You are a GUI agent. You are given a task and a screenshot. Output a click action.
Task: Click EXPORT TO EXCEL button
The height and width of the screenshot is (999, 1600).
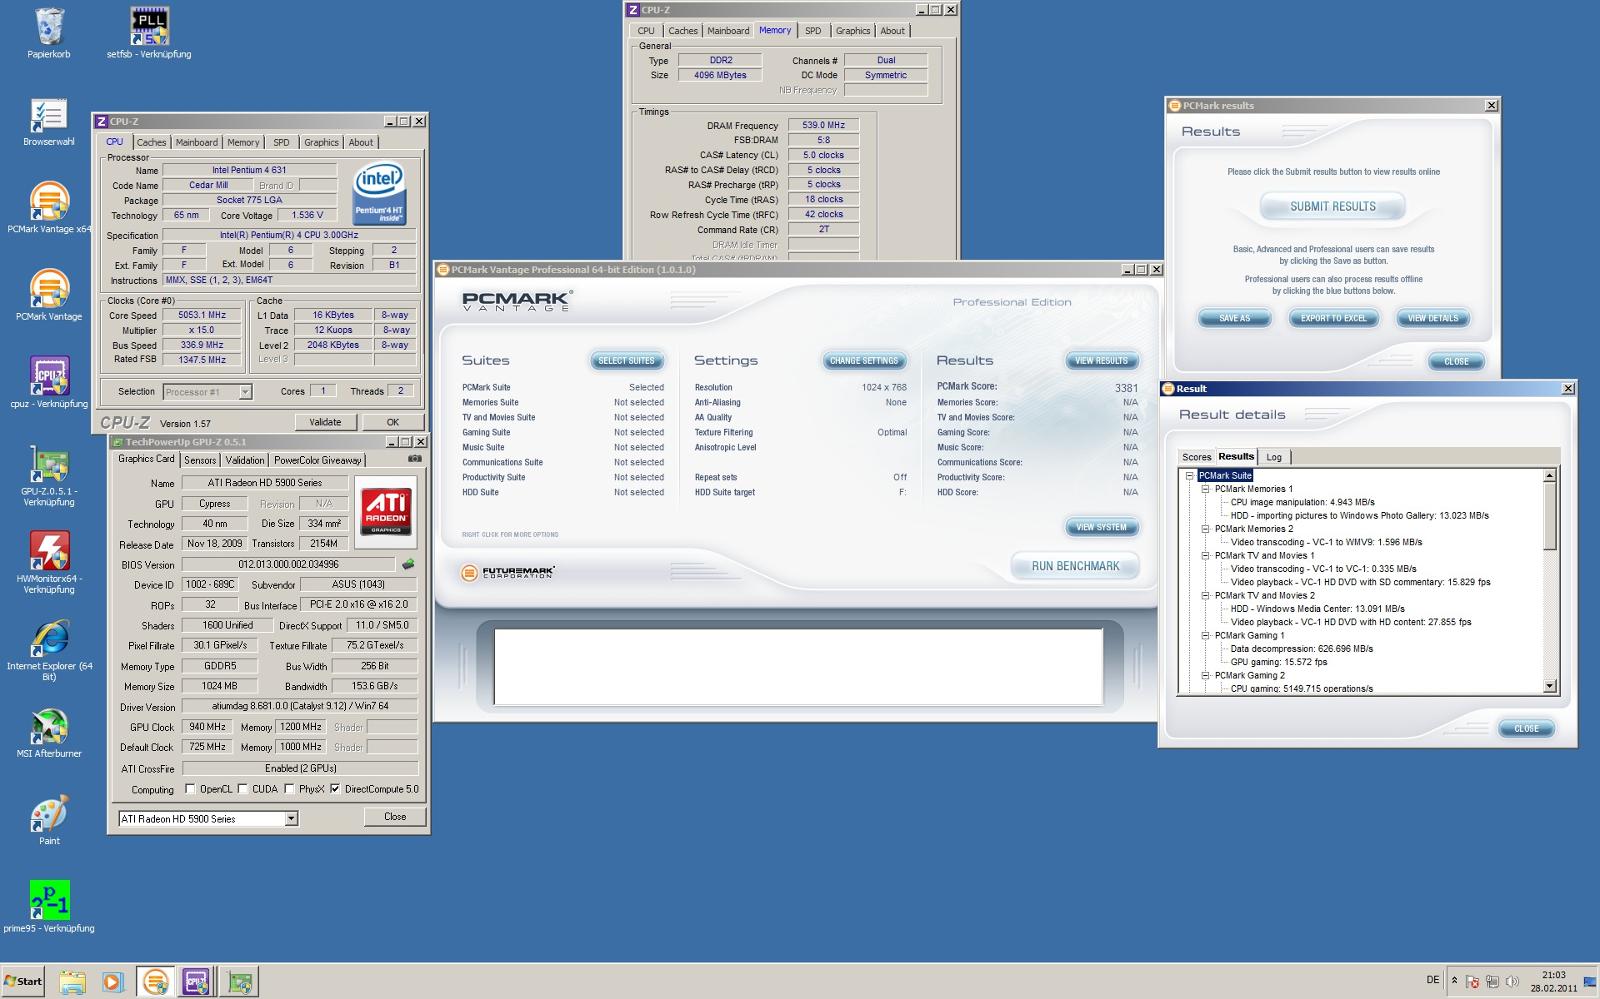point(1333,318)
